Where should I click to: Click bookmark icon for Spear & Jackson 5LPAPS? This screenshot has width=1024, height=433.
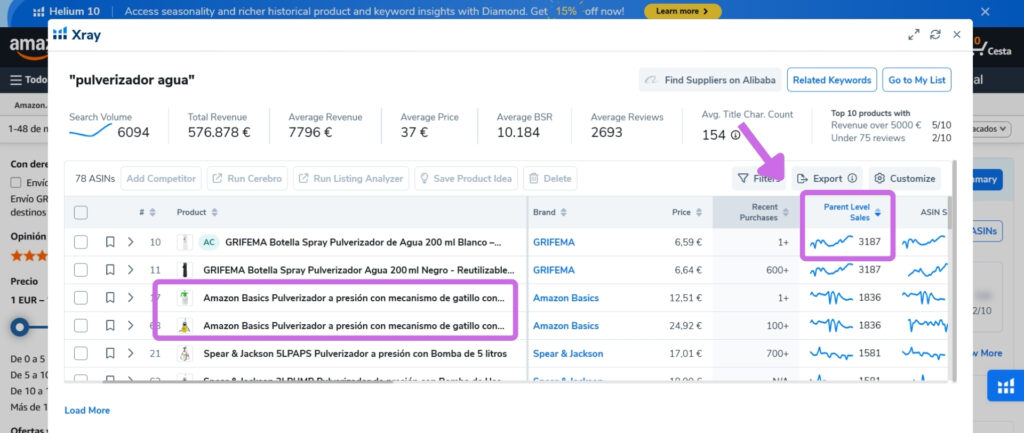(x=110, y=353)
